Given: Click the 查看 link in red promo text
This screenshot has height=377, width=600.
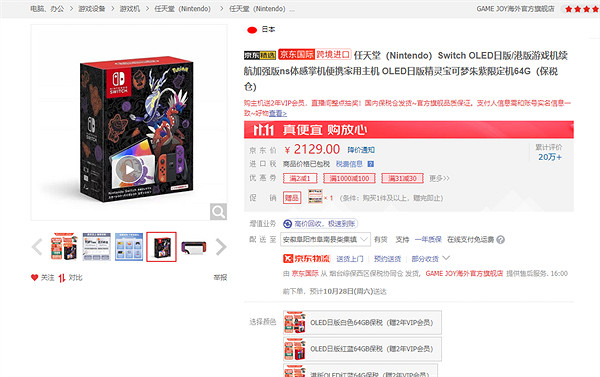Looking at the screenshot, I should coord(277,113).
